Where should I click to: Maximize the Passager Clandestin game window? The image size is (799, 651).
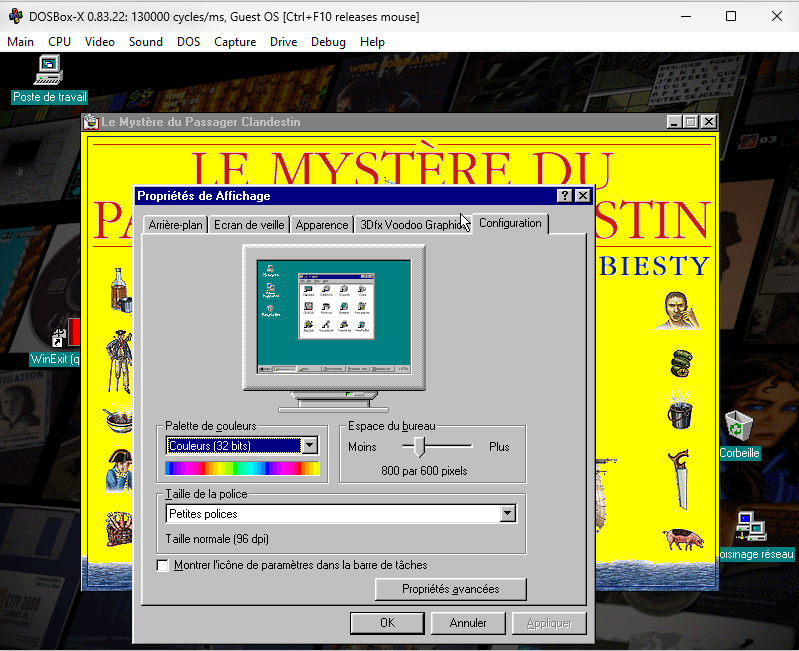coord(691,122)
